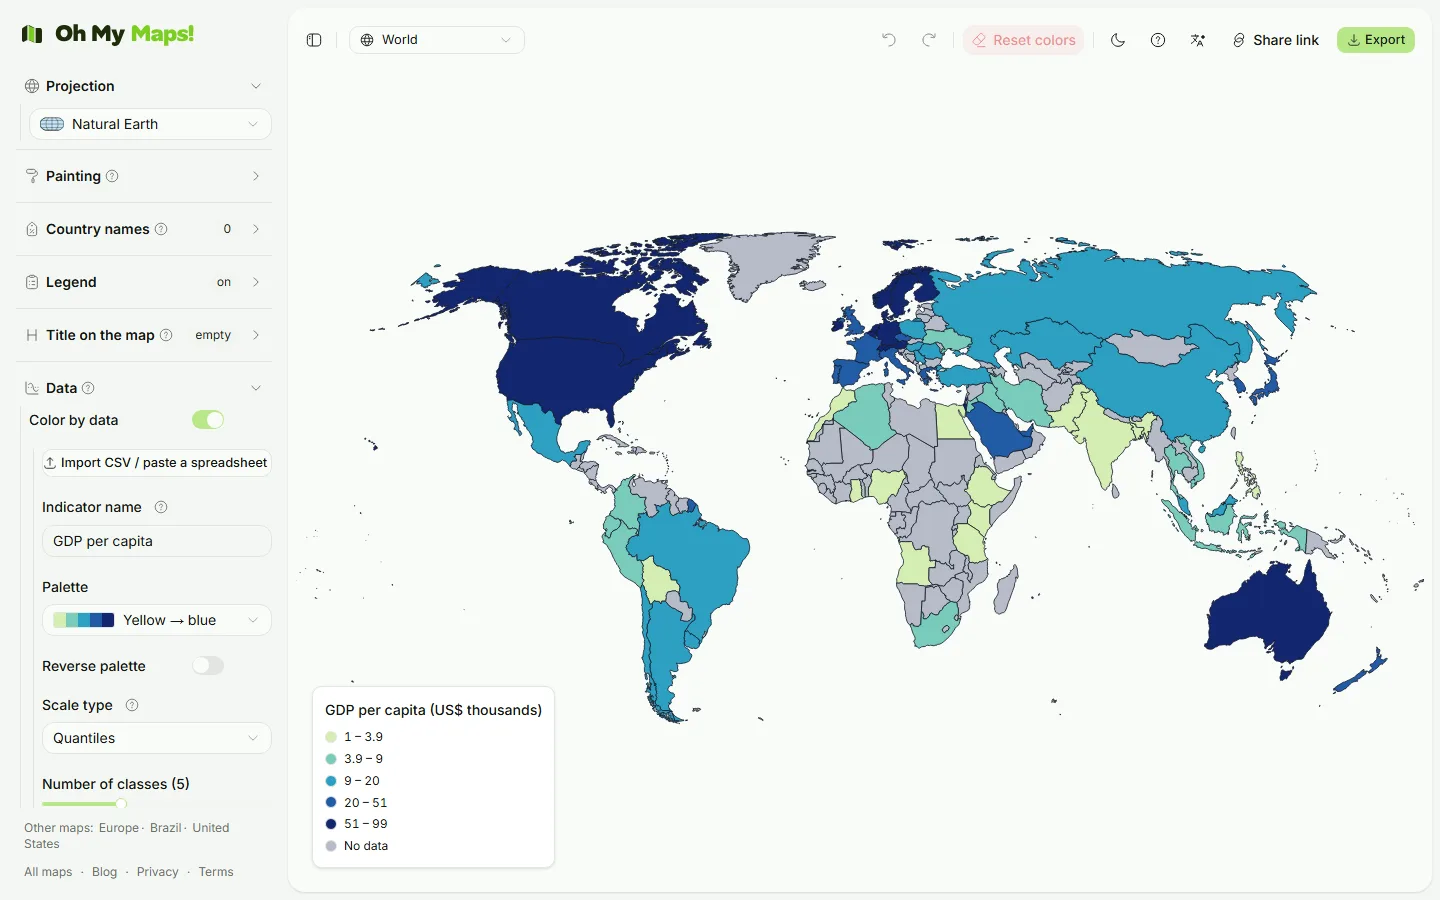The height and width of the screenshot is (900, 1440).
Task: Click the 51 – 99 legend color dot
Action: (331, 824)
